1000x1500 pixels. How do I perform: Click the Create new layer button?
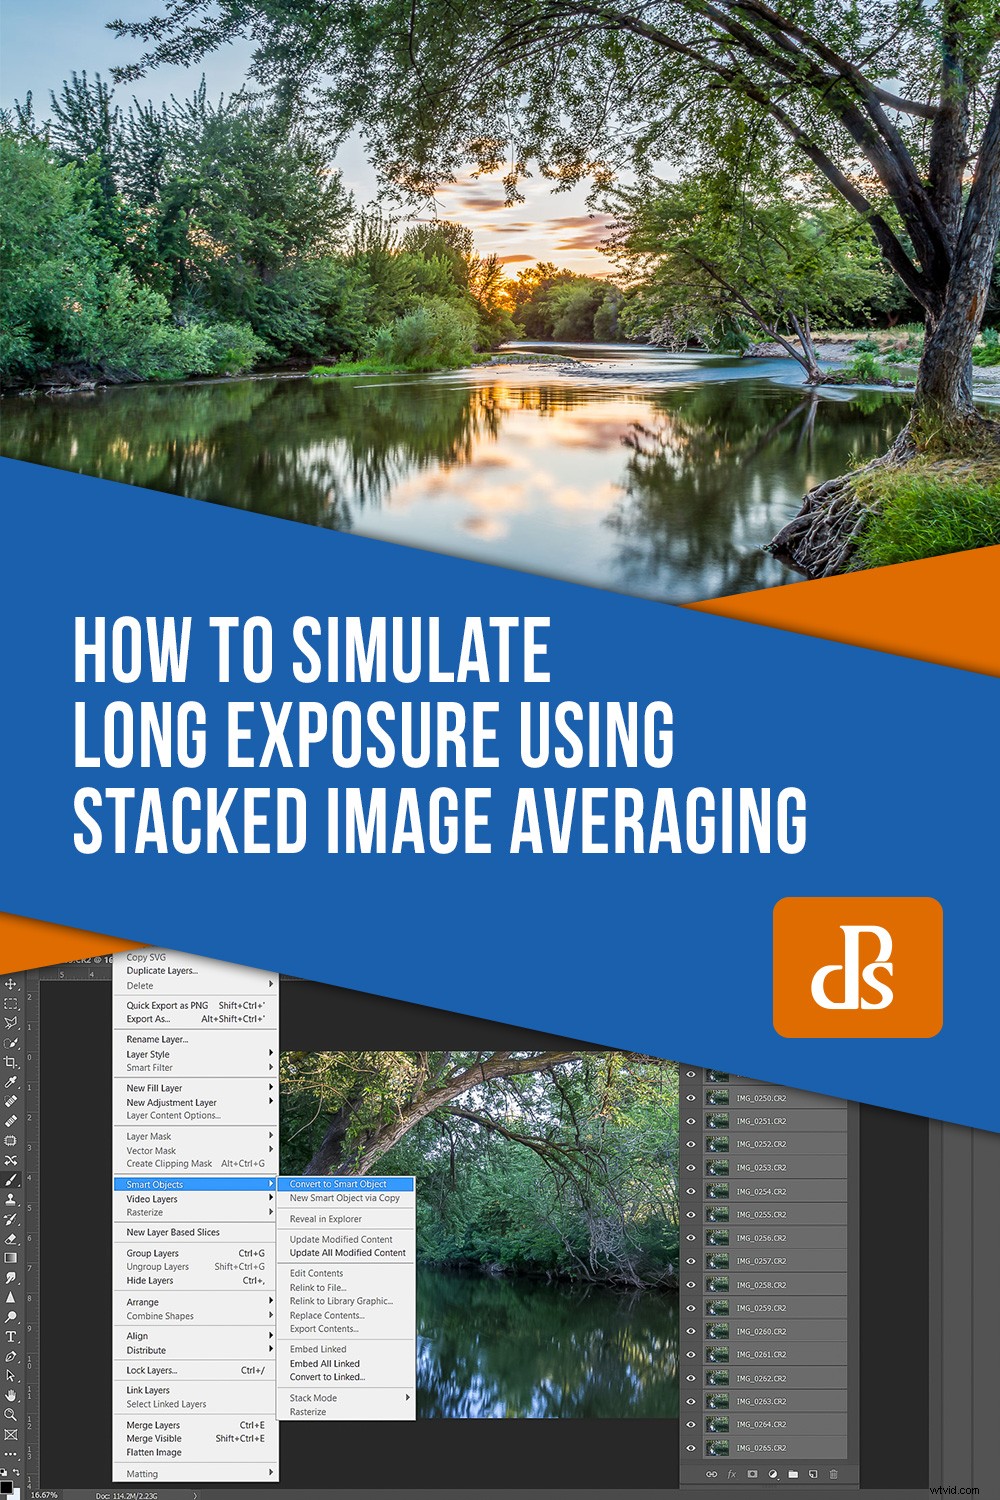coord(814,1474)
